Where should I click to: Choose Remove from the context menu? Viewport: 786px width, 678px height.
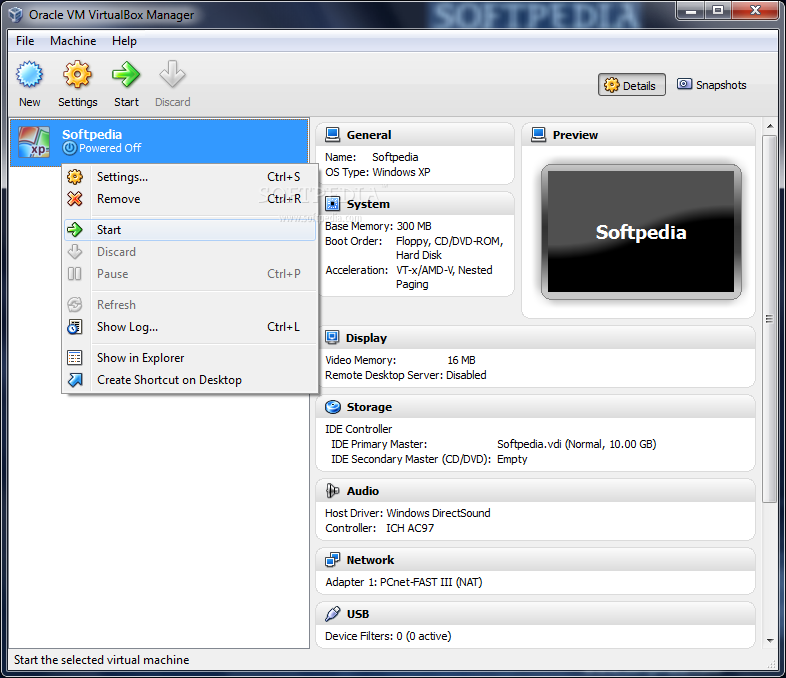118,199
